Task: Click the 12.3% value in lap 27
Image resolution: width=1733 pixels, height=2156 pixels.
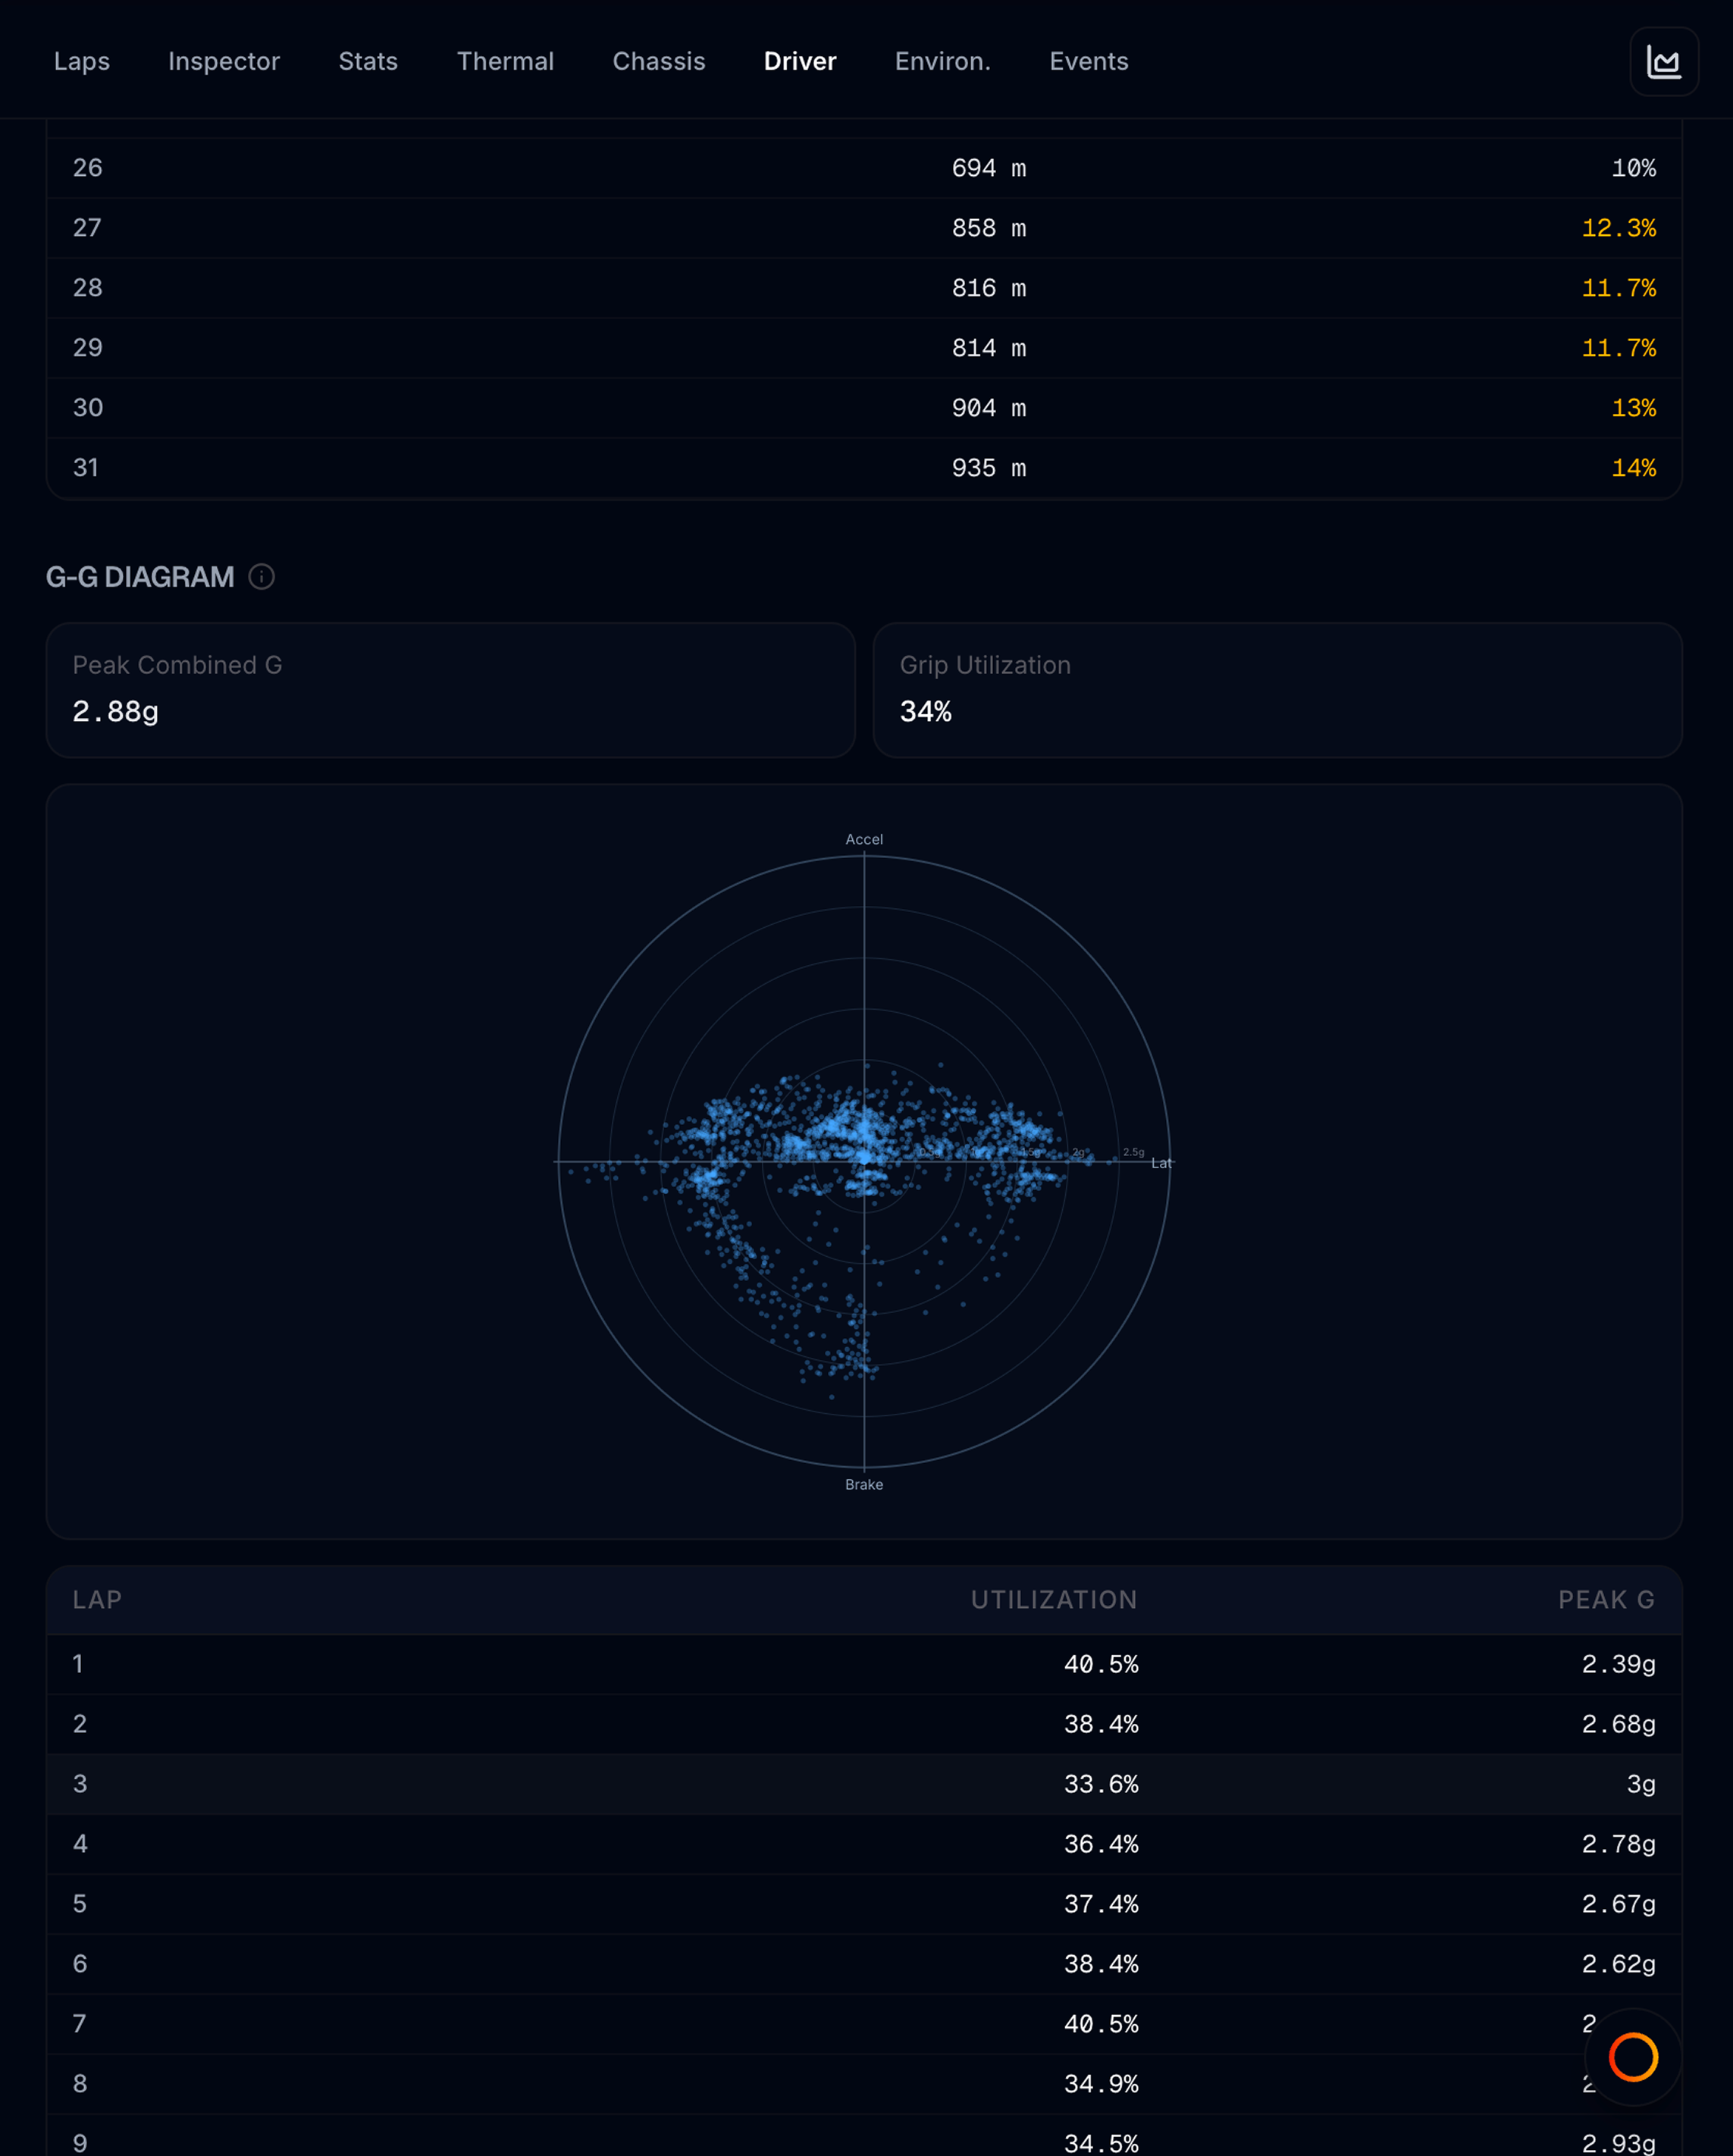Action: (x=1618, y=228)
